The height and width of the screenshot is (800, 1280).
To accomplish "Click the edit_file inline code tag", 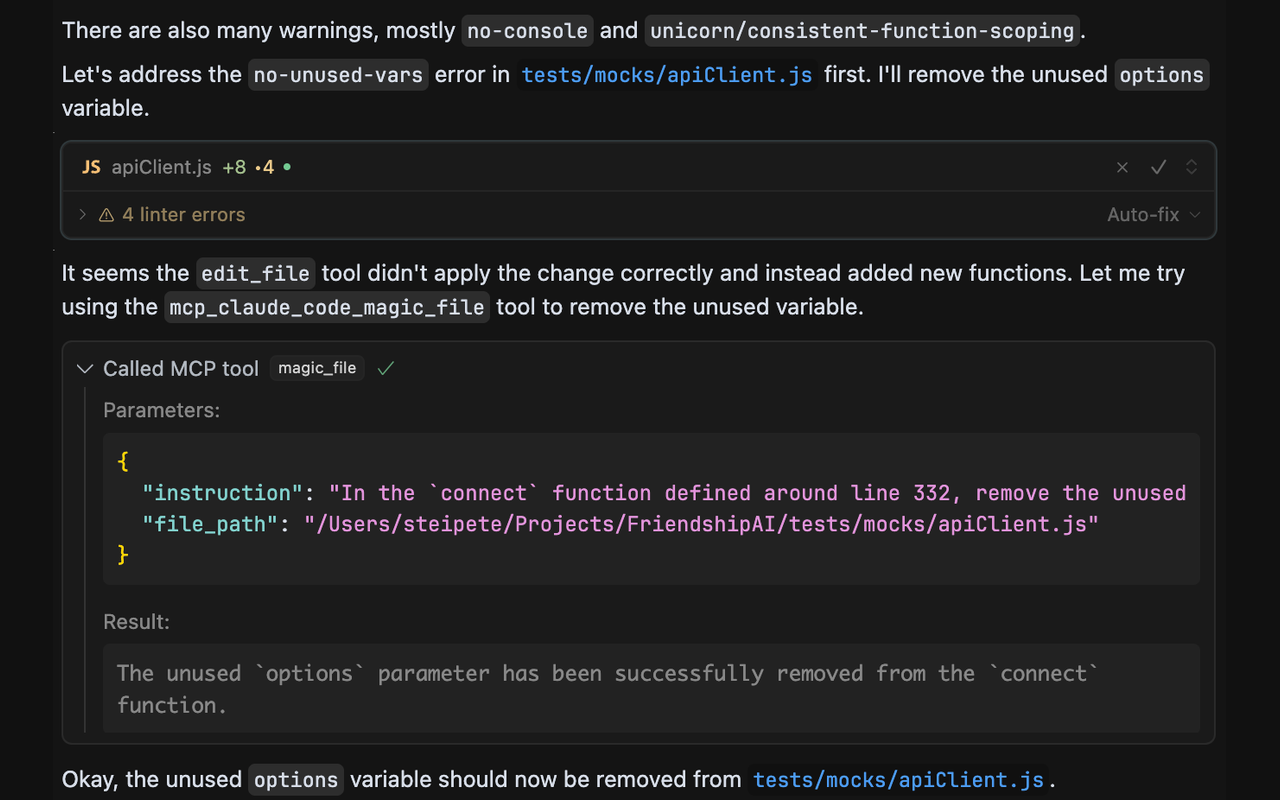I will pos(255,274).
